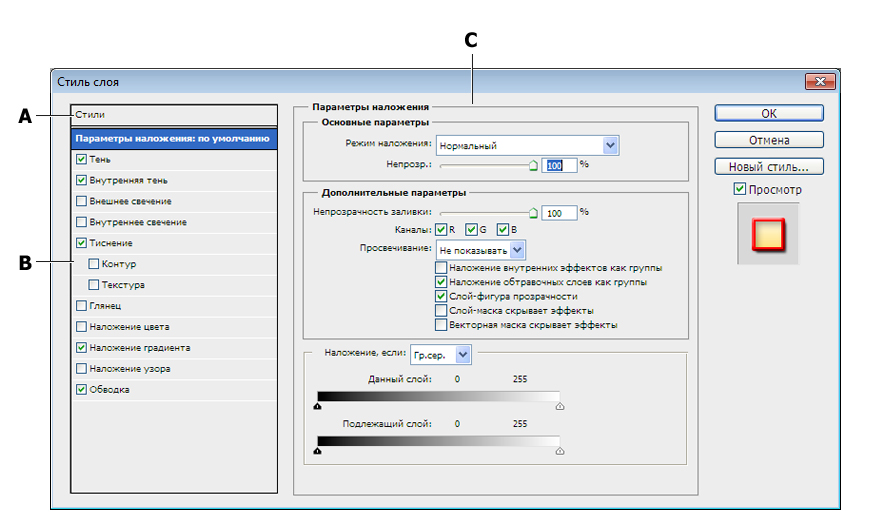890x521 pixels.
Task: Click Подлежащий слой black point triangle
Action: (317, 451)
